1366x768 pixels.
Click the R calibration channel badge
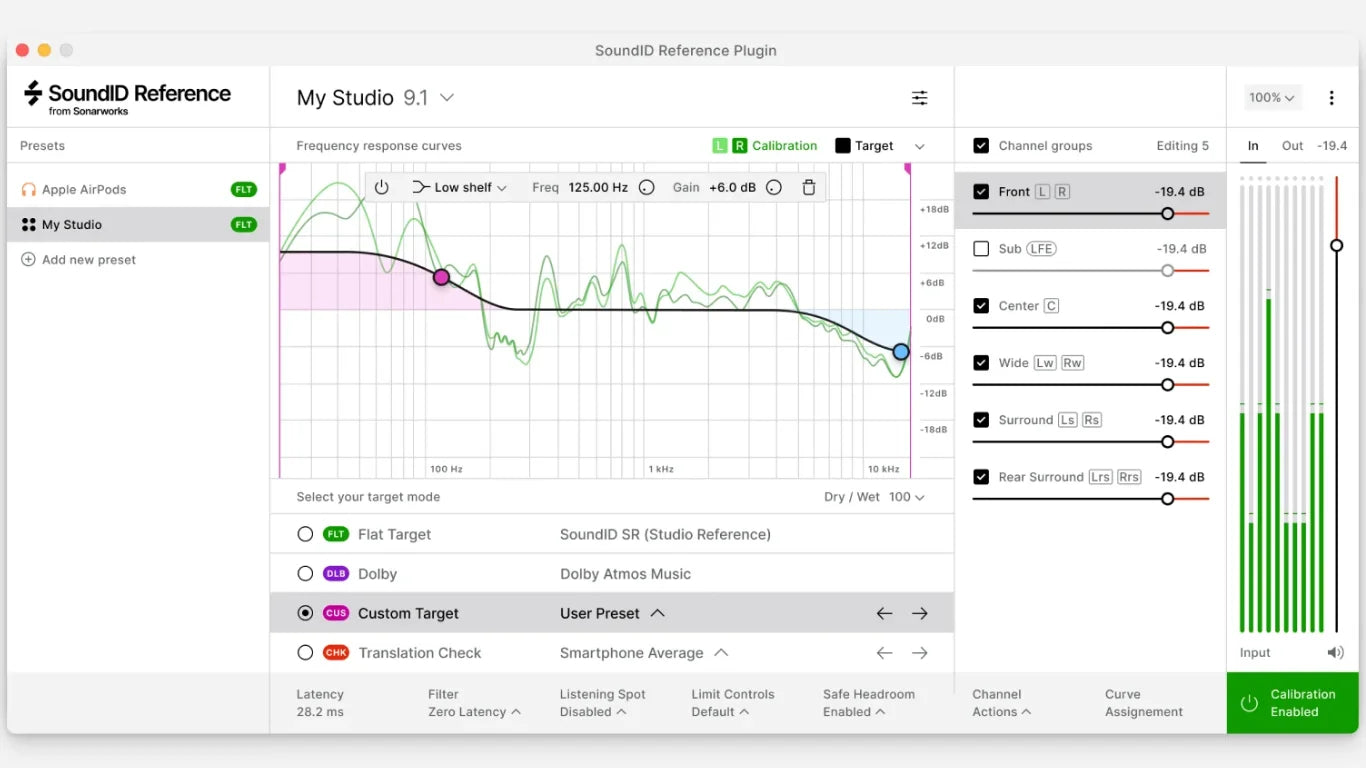click(739, 146)
